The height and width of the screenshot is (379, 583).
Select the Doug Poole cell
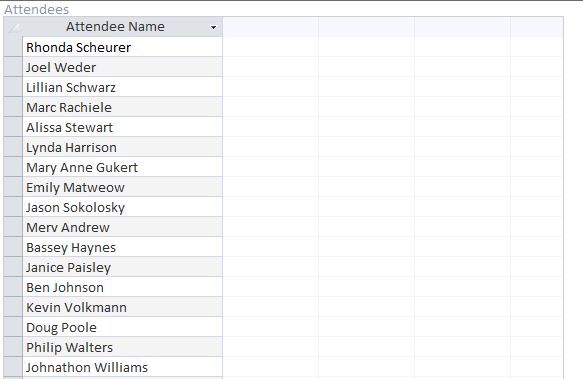[x=122, y=327]
